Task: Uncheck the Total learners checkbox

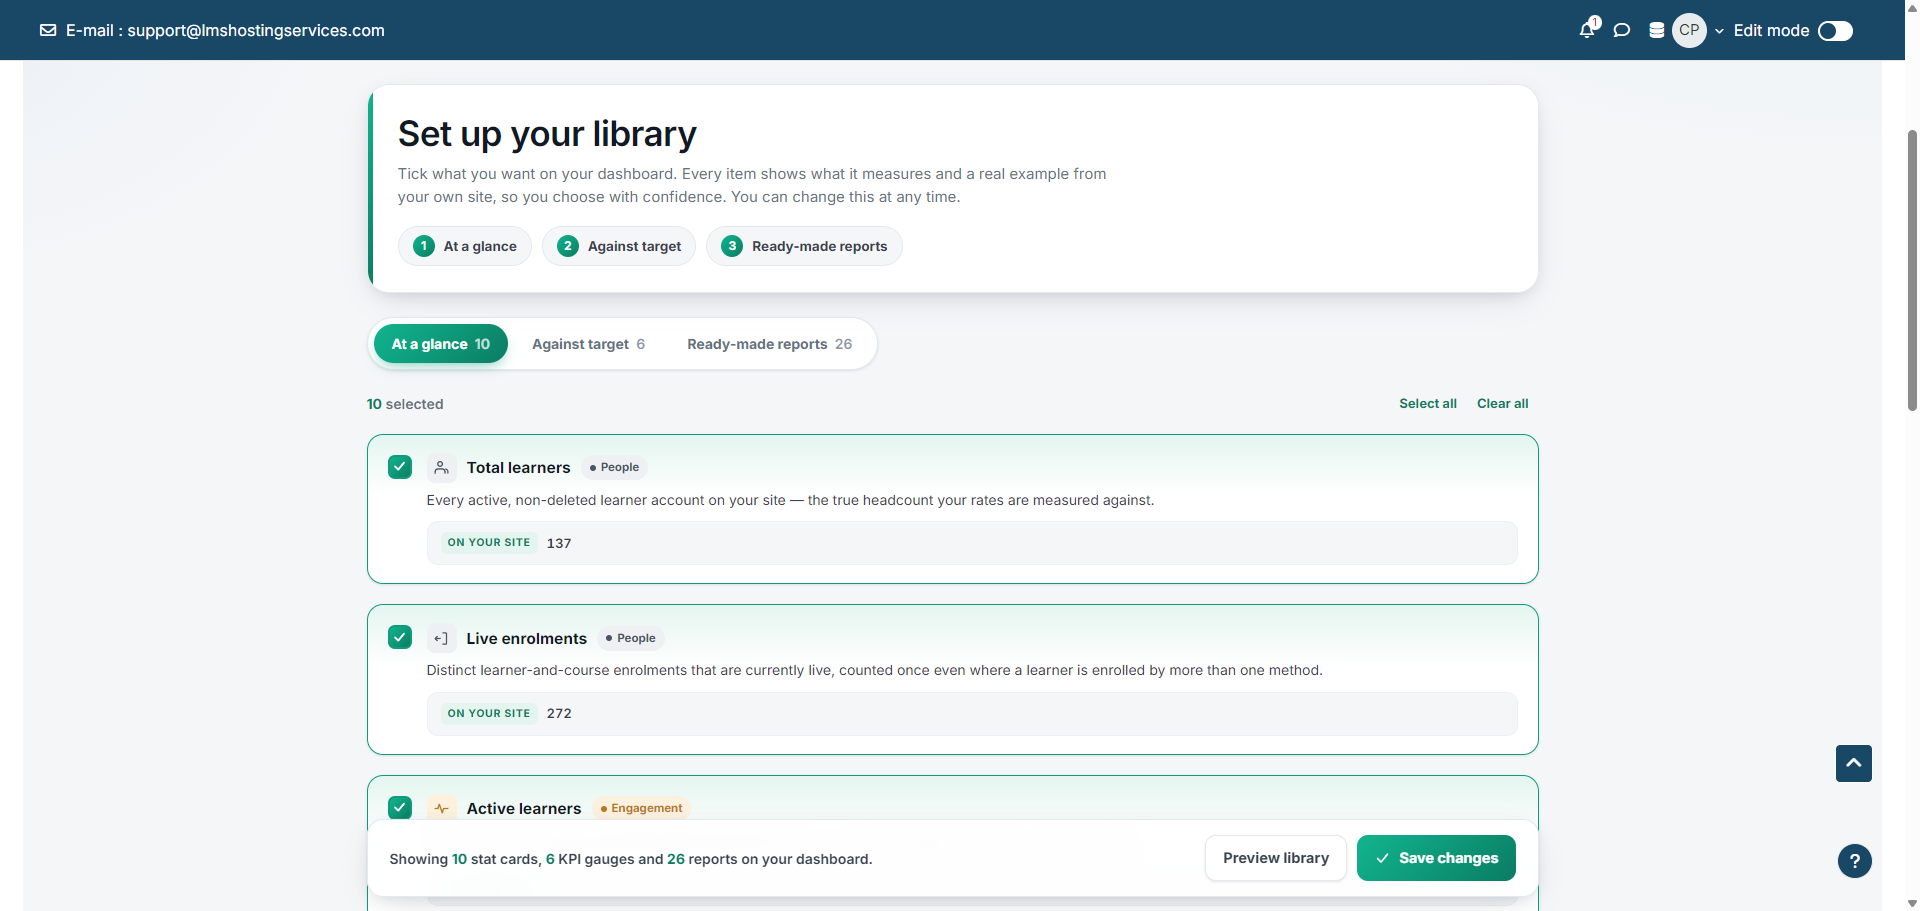Action: click(x=400, y=467)
